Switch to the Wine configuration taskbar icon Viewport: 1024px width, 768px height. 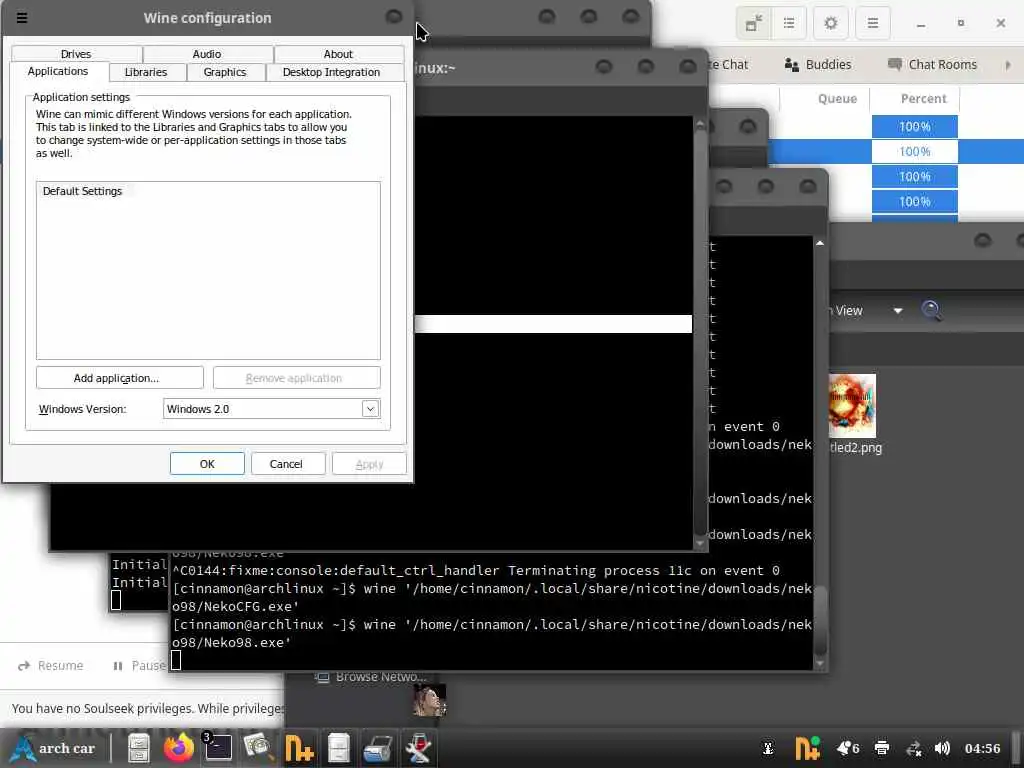tap(419, 748)
